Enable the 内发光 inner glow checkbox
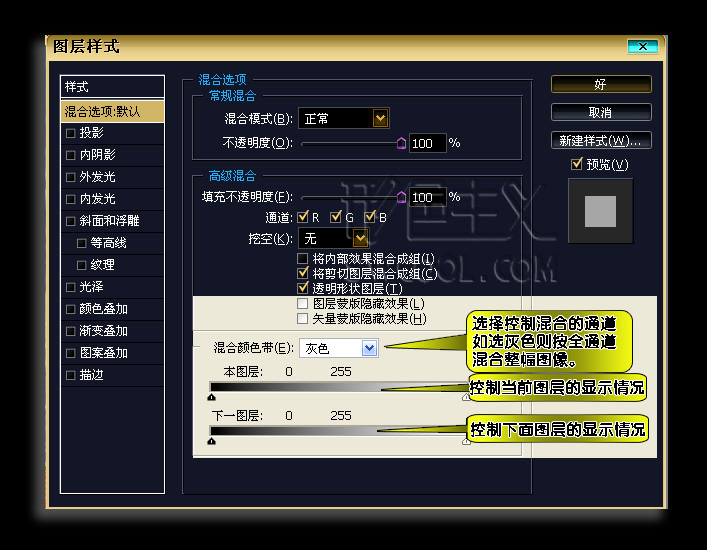 70,199
